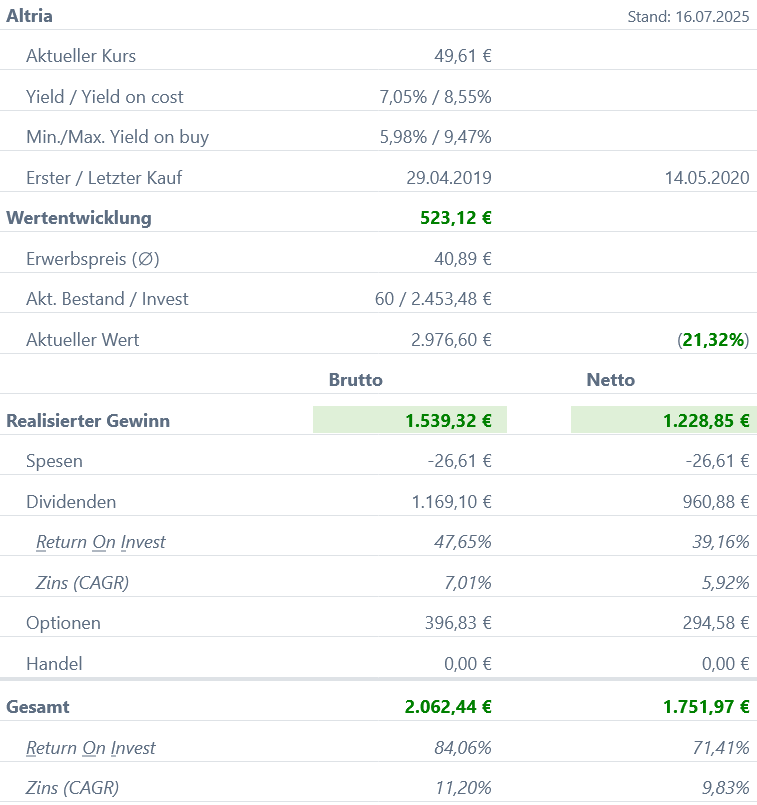Select the gross total 2.062,44 €

[x=448, y=707]
